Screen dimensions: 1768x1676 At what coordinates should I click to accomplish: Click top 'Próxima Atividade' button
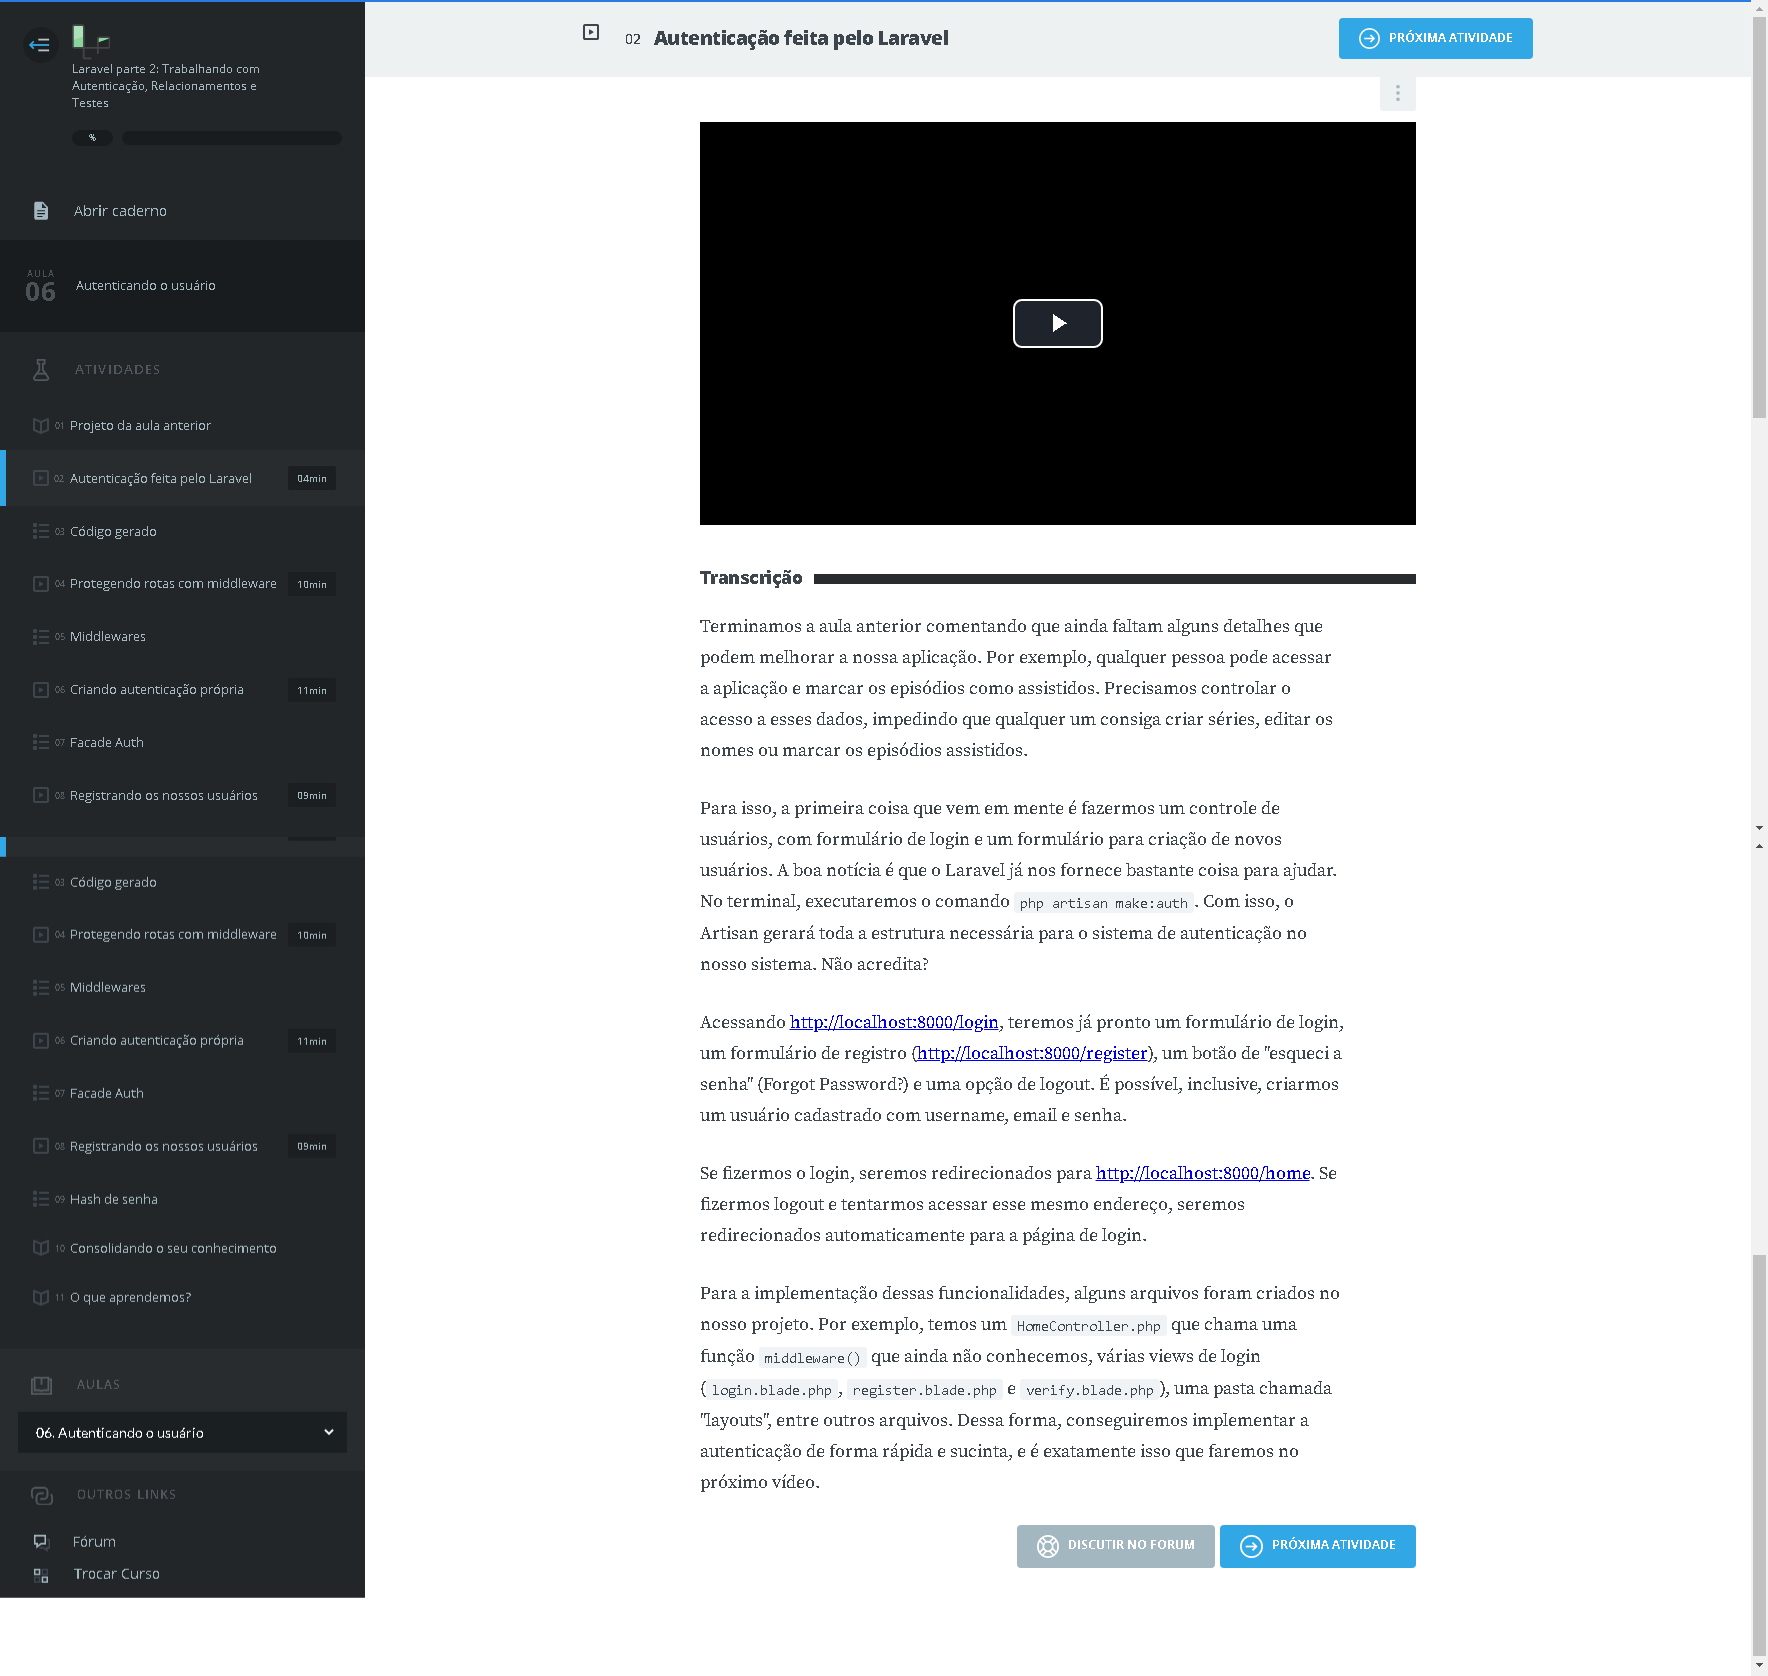click(1435, 39)
